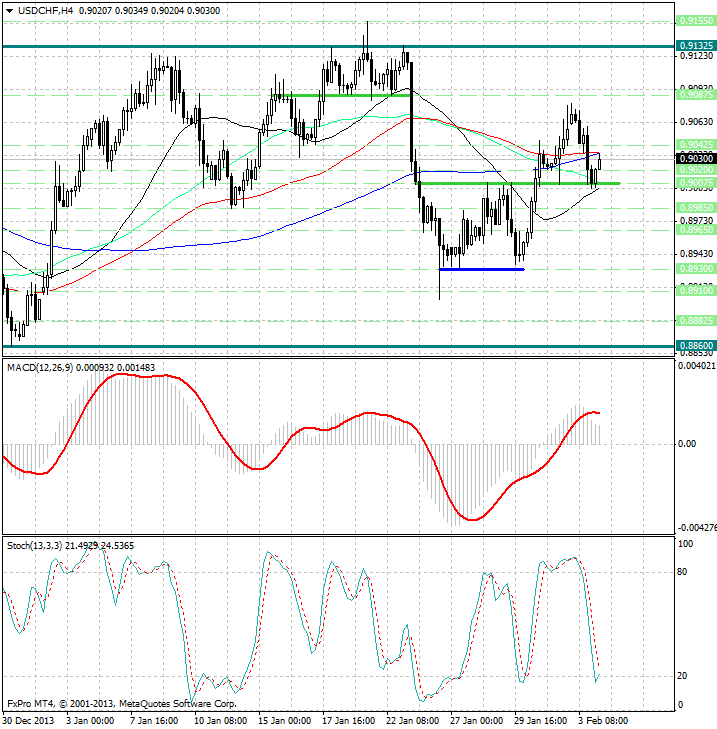Click the 0.91550 price level label
717x729 pixels.
[696, 21]
